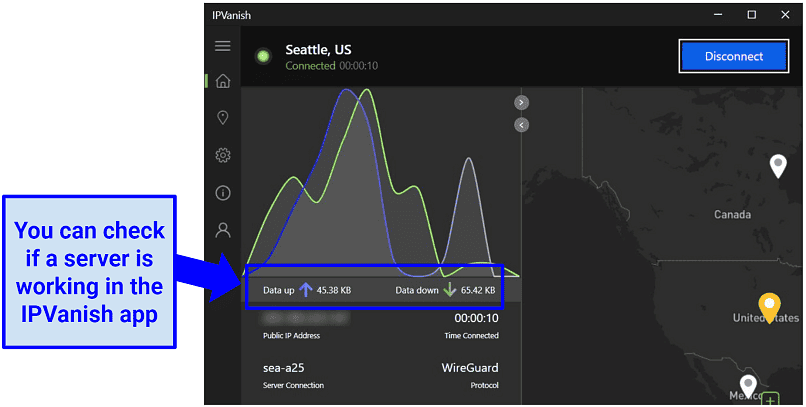Viewport: 806px width, 407px height.
Task: Expand panel with right chevron arrow
Action: (521, 103)
